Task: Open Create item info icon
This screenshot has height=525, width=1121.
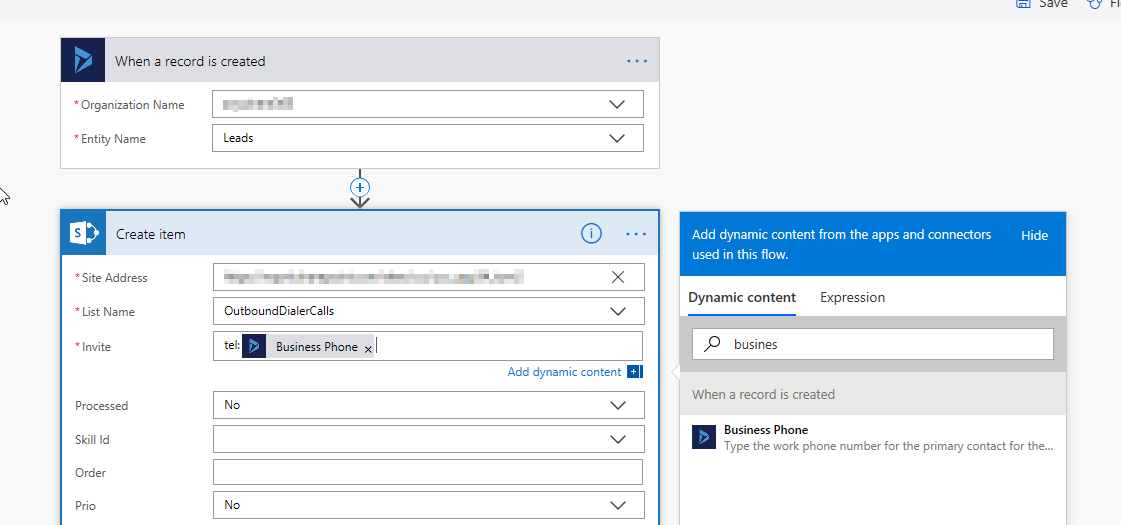Action: pos(591,233)
